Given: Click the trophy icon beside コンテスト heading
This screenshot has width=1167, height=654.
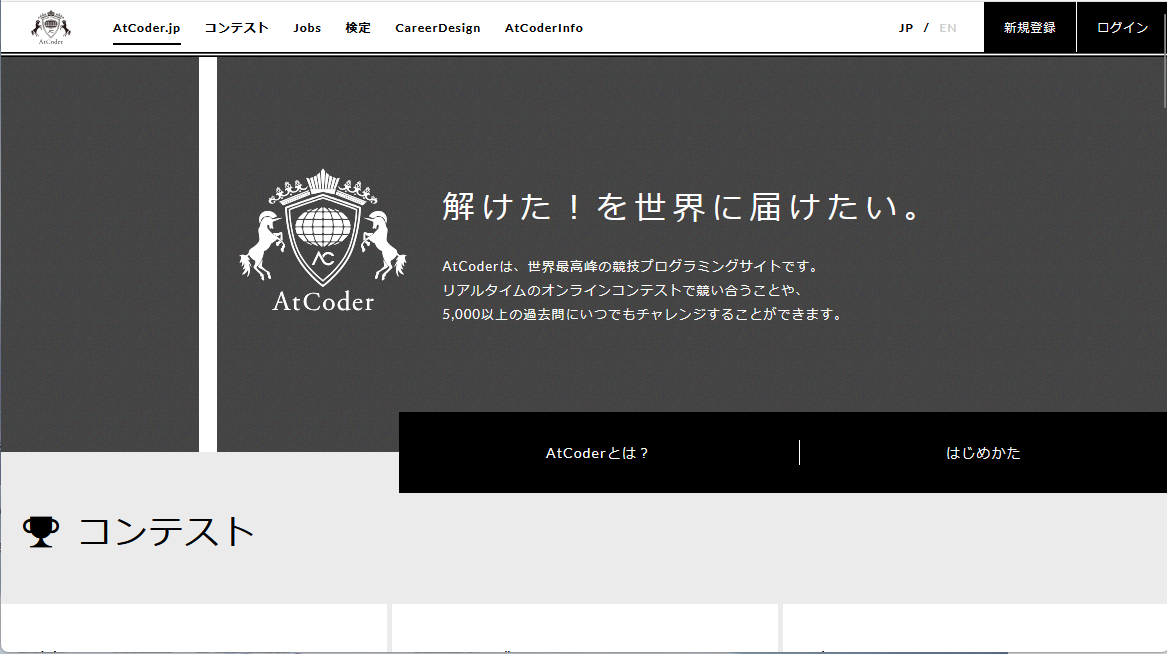Looking at the screenshot, I should coord(40,531).
